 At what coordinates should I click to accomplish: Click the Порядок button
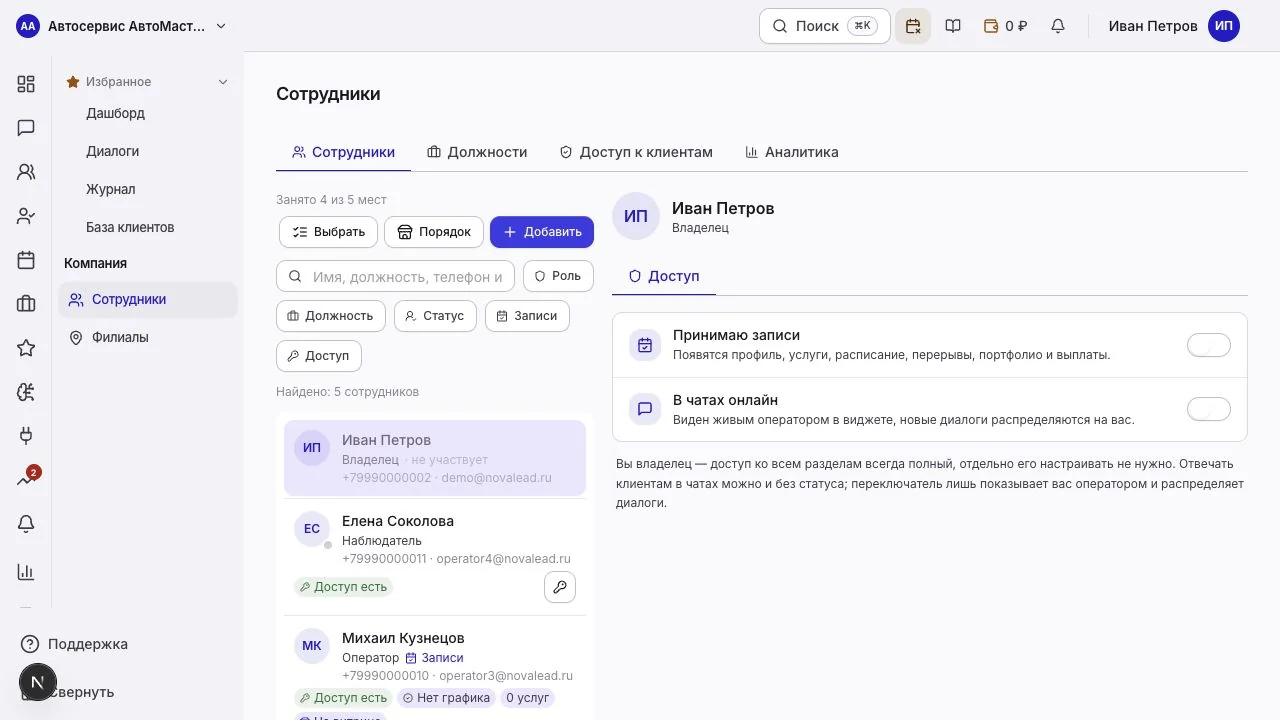pos(434,232)
